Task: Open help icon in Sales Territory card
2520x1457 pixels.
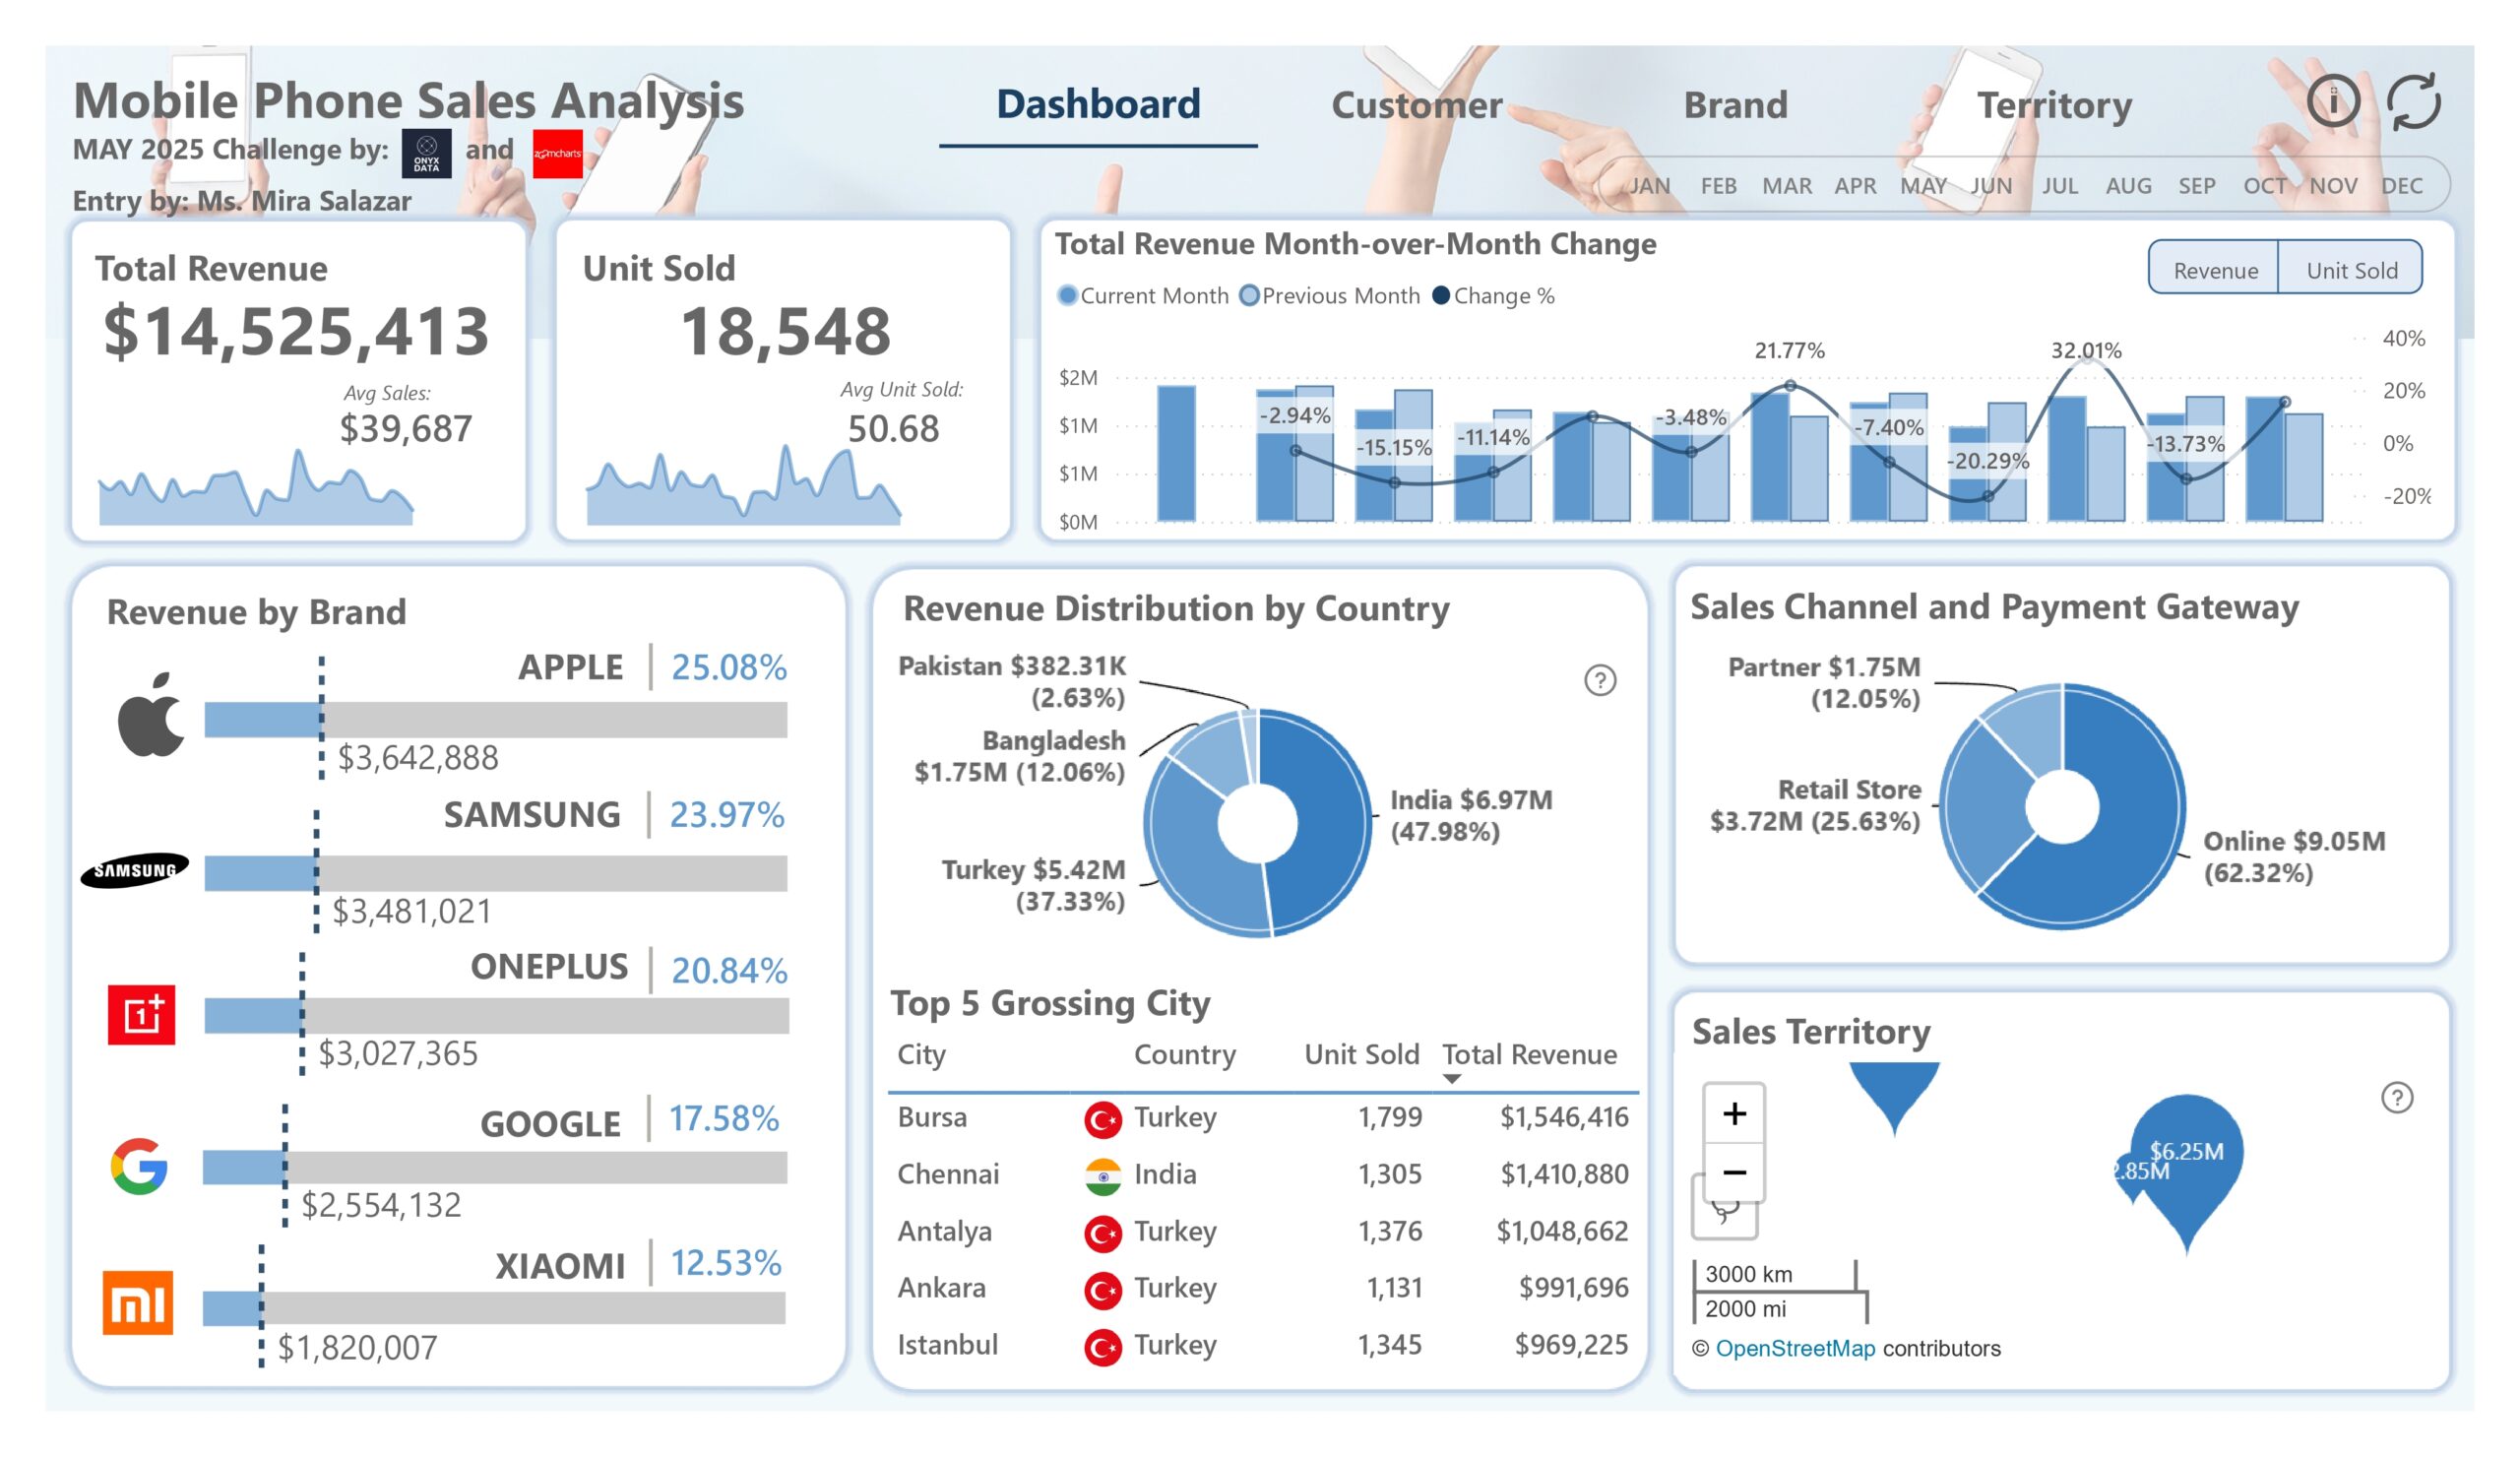Action: (x=2397, y=1097)
